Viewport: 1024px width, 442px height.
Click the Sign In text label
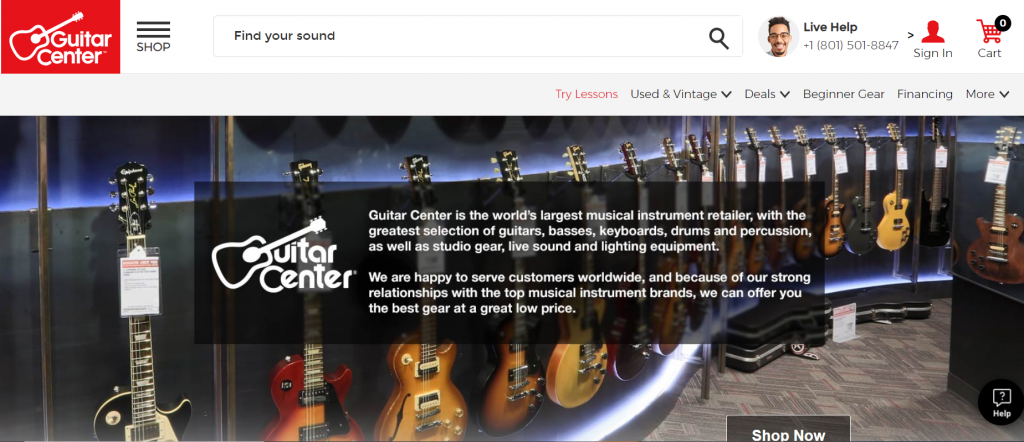[x=933, y=54]
